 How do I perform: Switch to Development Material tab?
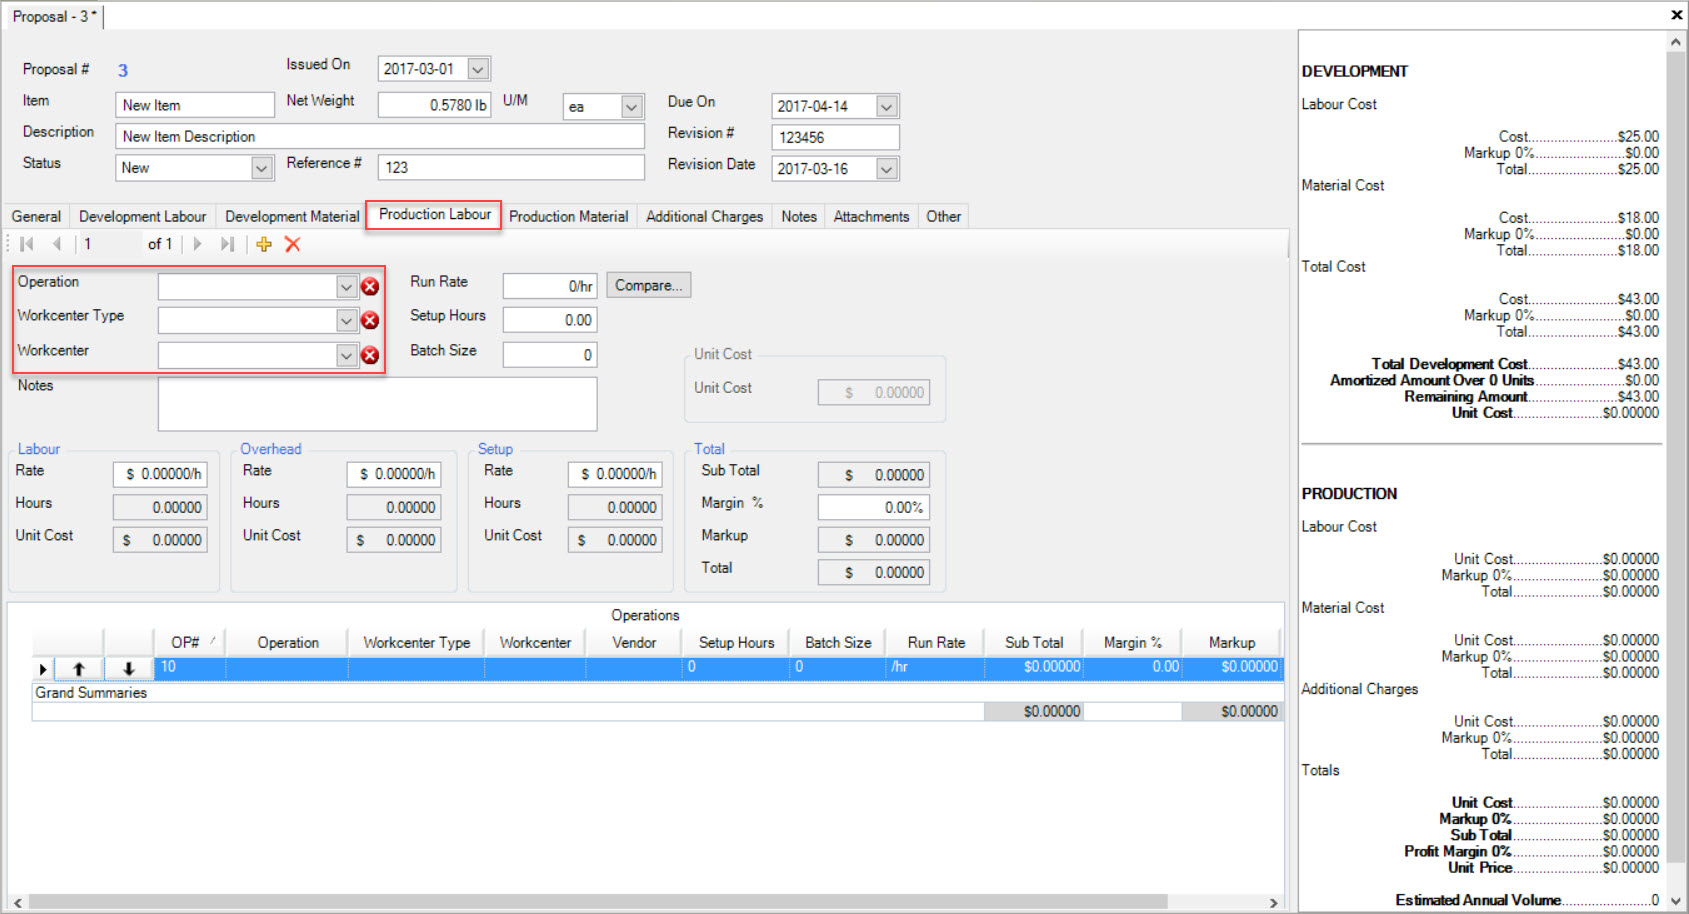point(292,216)
